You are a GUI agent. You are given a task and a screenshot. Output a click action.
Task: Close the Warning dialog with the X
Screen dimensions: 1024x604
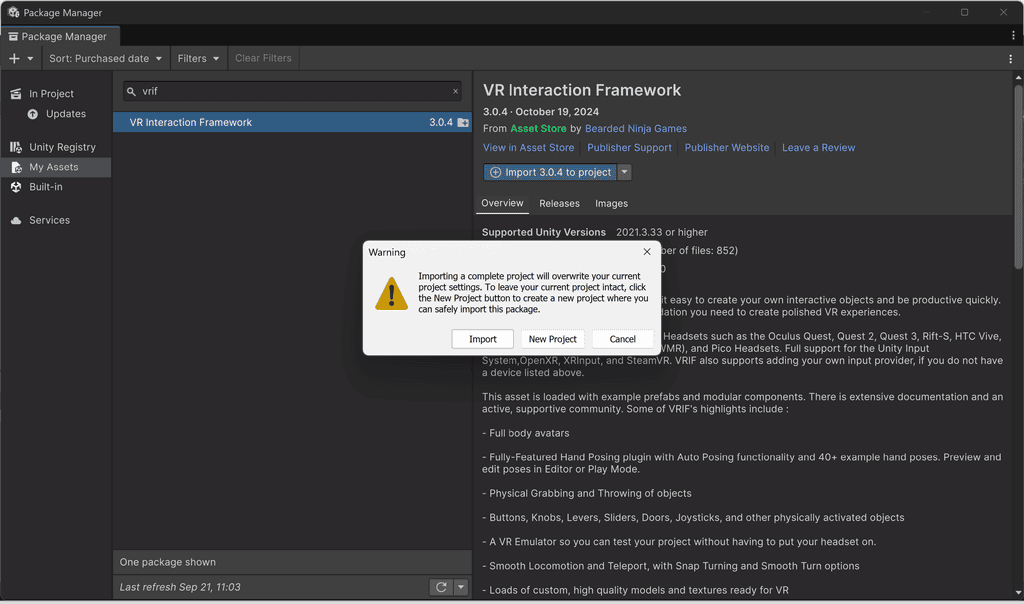[647, 252]
